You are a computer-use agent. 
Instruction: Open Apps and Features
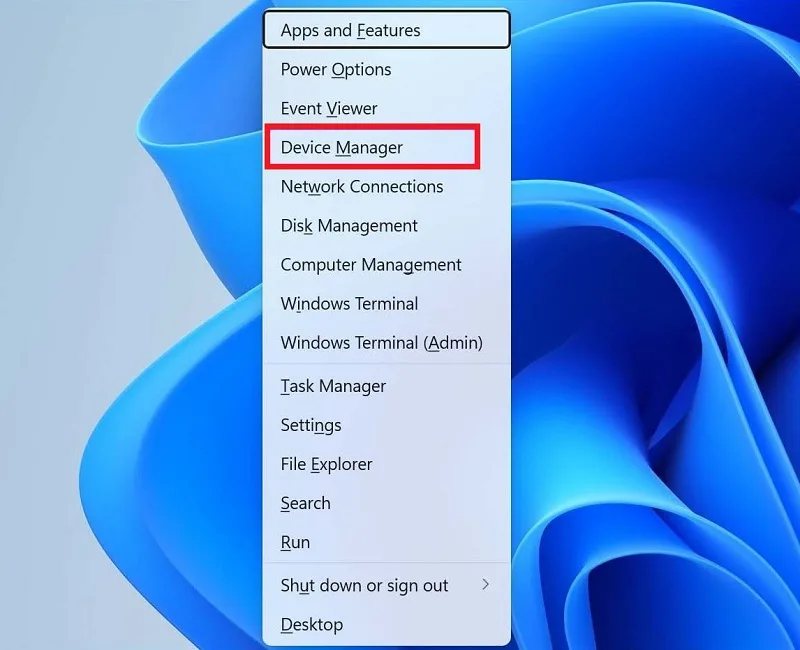click(386, 30)
